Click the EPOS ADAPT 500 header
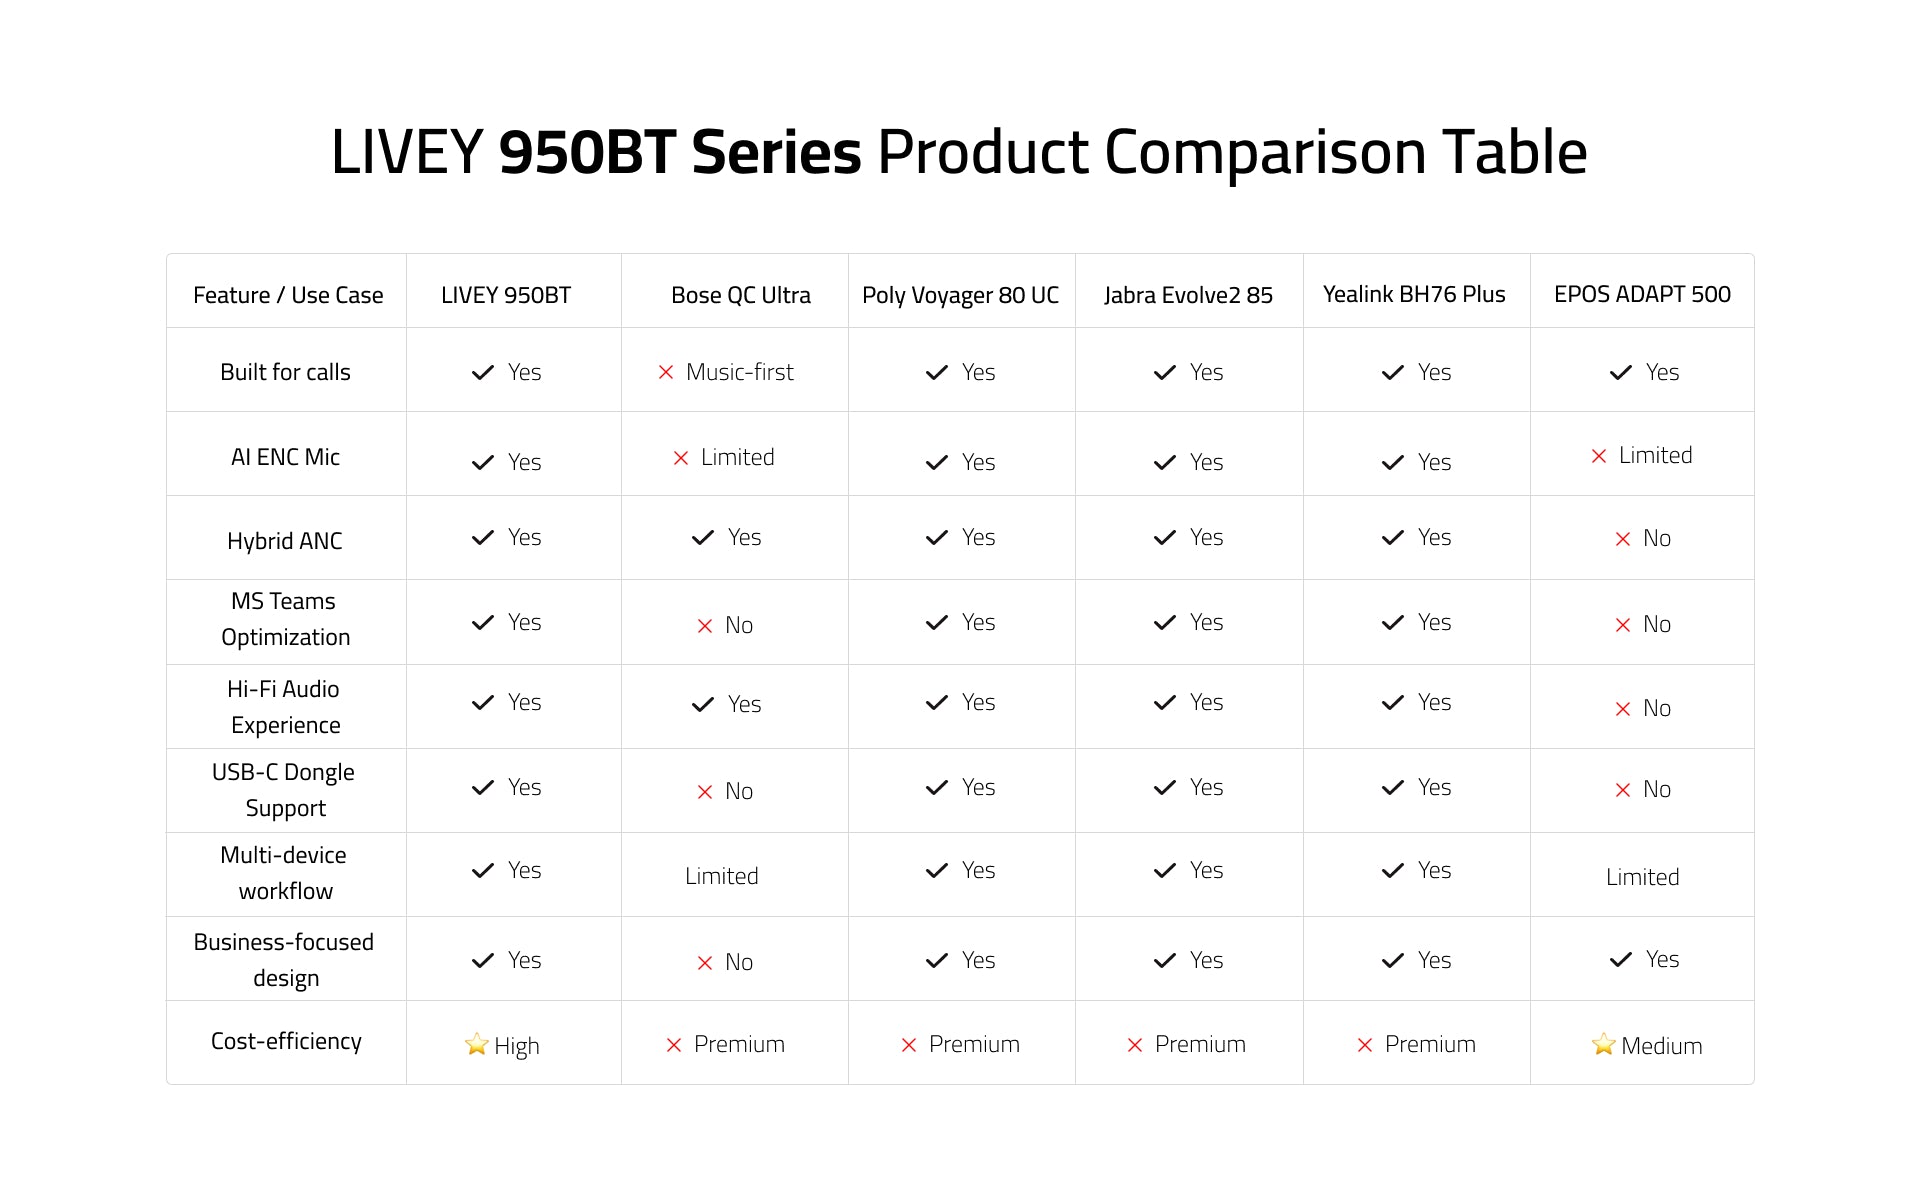1920x1193 pixels. (x=1642, y=294)
